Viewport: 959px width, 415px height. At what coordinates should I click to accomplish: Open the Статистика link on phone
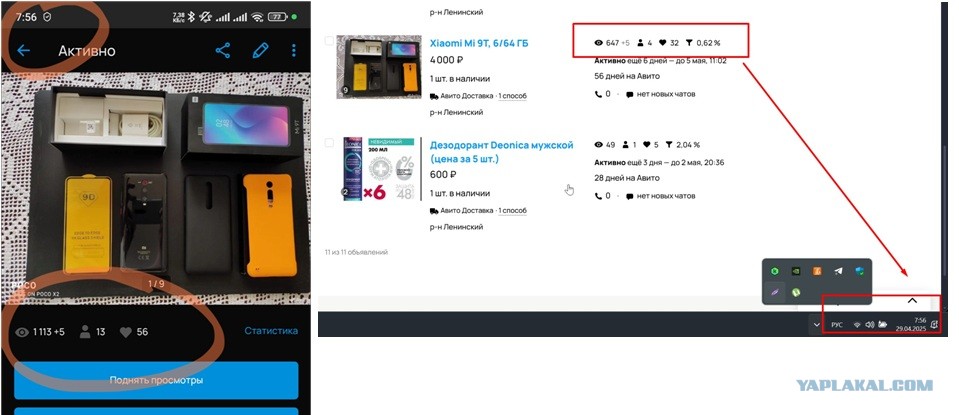[x=271, y=331]
